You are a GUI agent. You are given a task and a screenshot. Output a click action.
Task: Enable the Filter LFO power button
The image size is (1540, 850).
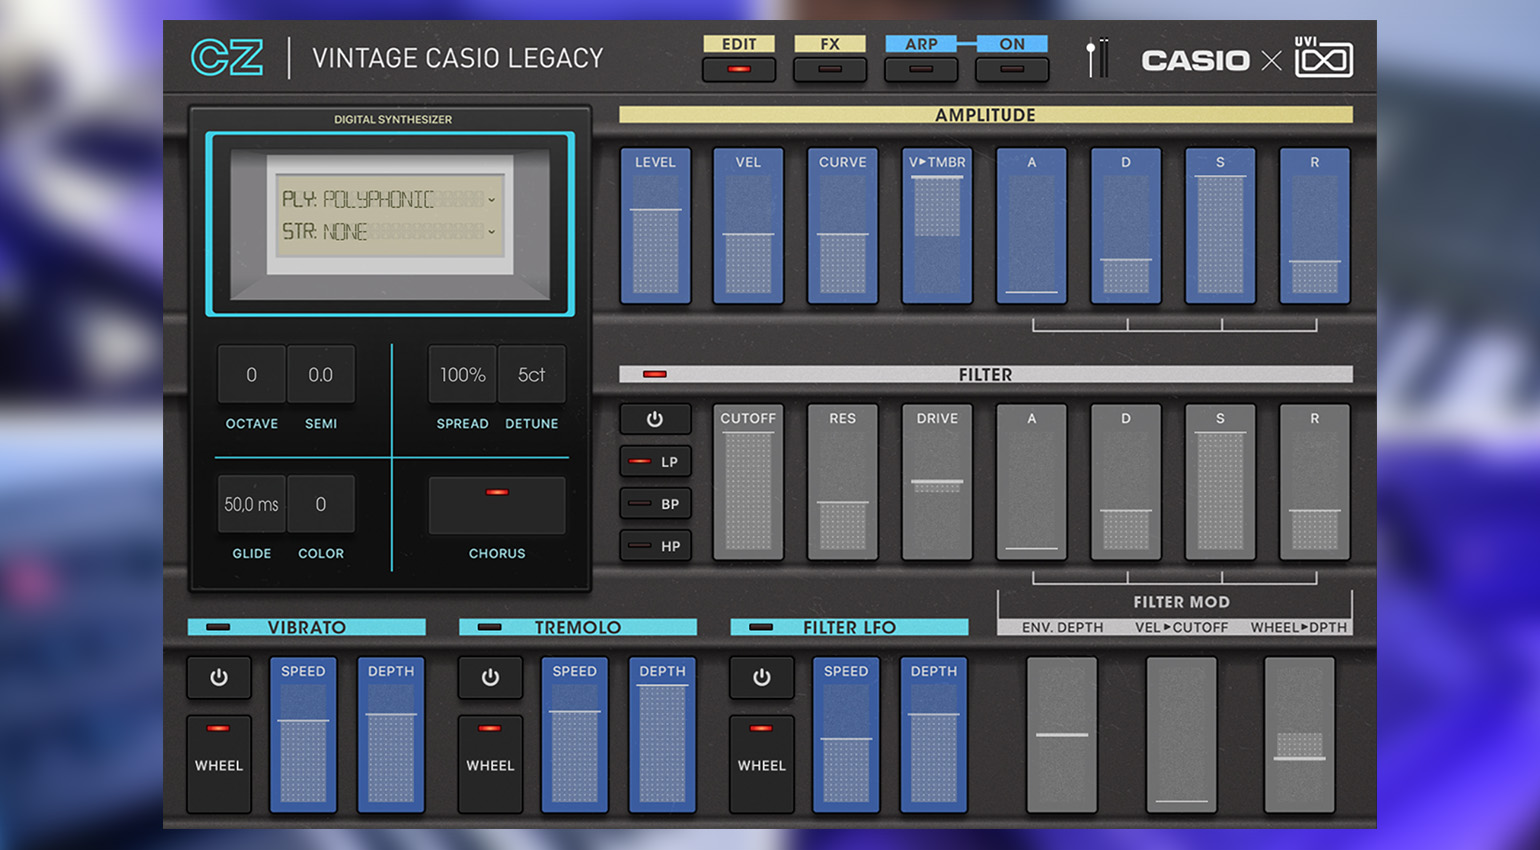pos(761,678)
